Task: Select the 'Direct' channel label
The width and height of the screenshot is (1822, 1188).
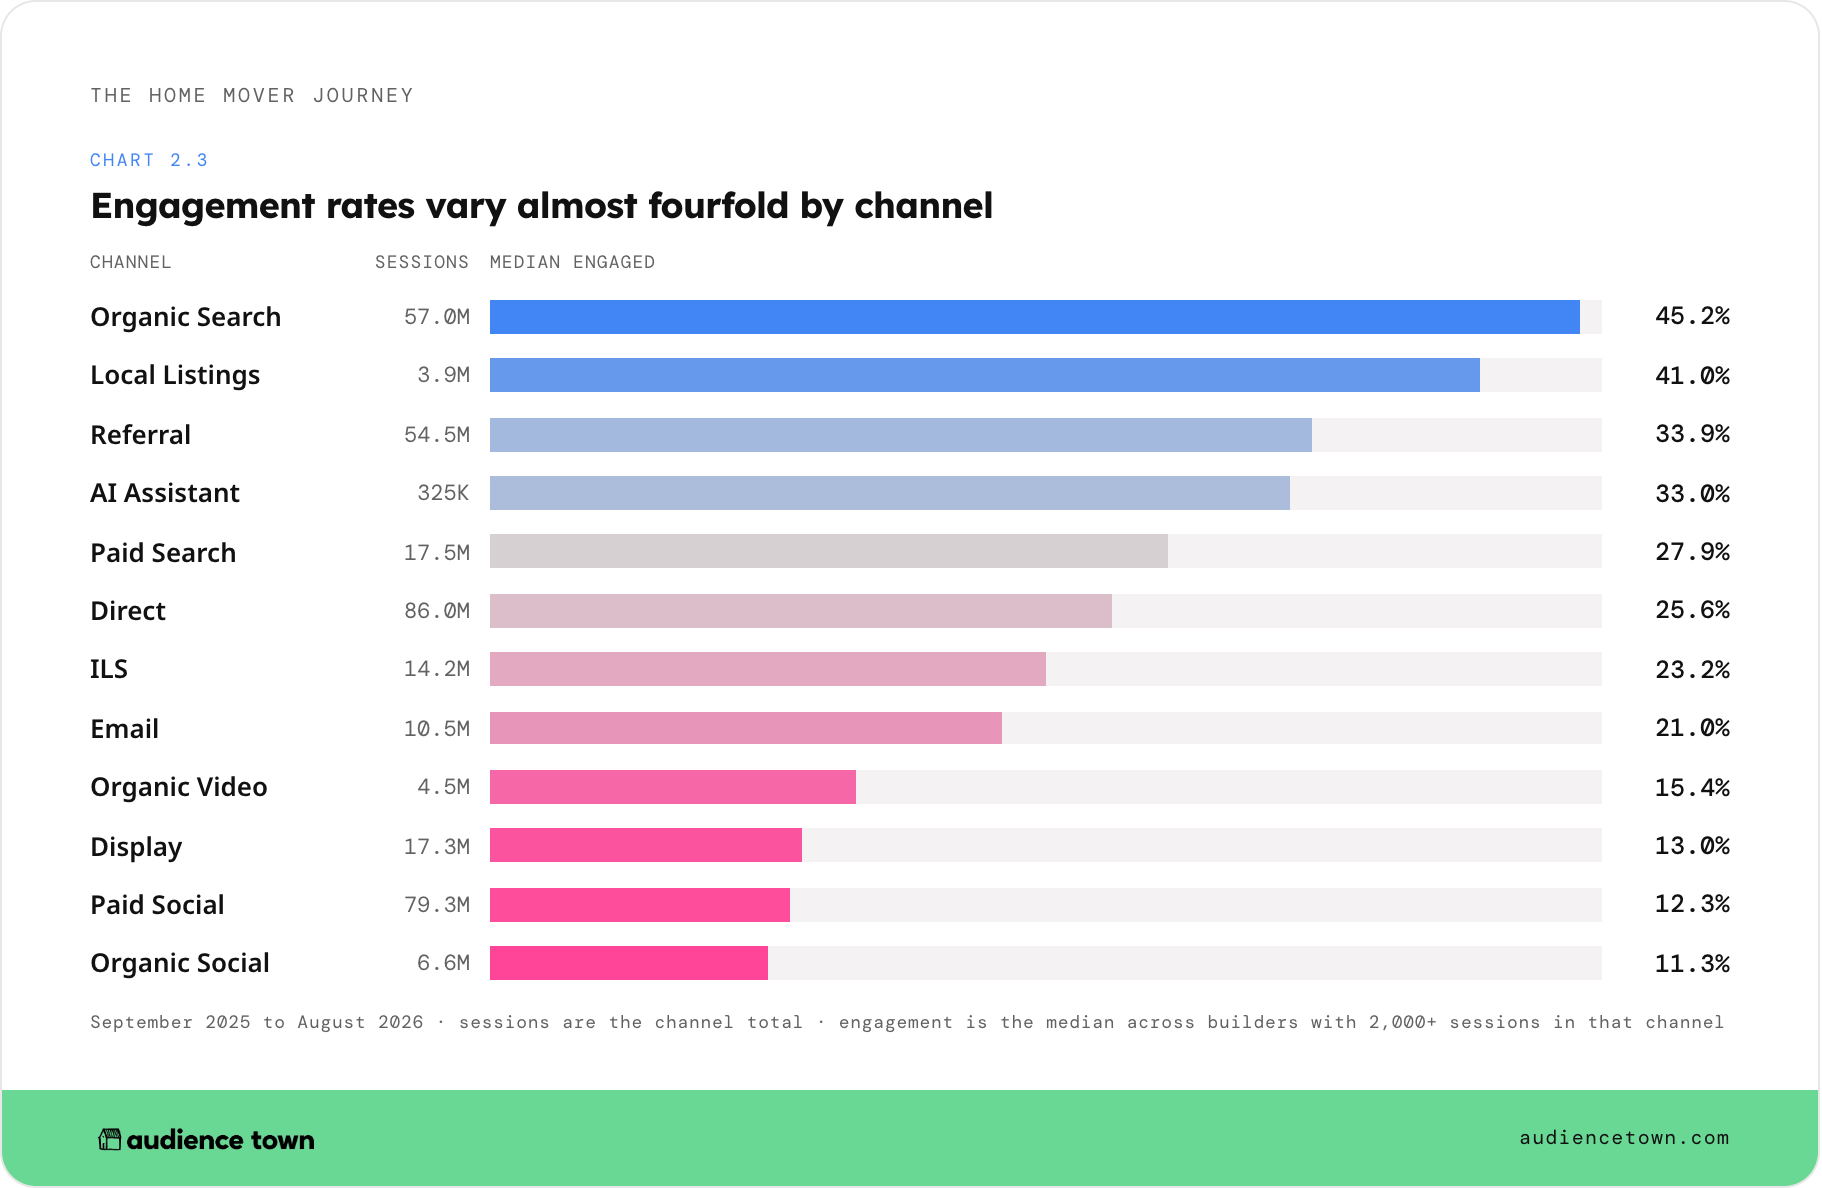Action: click(x=128, y=611)
